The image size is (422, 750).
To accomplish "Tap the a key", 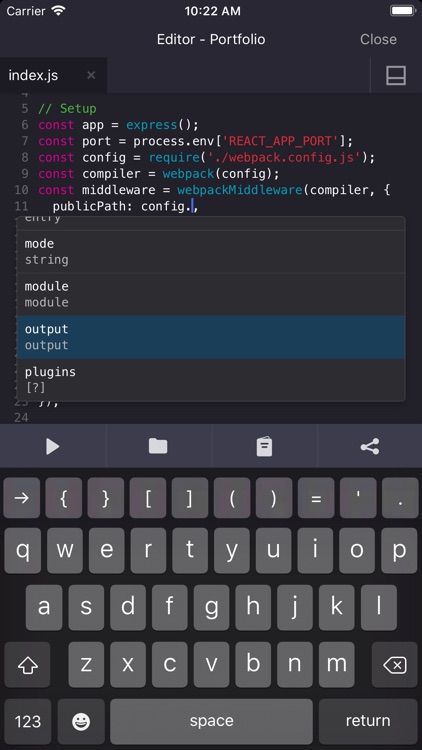I will coord(44,607).
